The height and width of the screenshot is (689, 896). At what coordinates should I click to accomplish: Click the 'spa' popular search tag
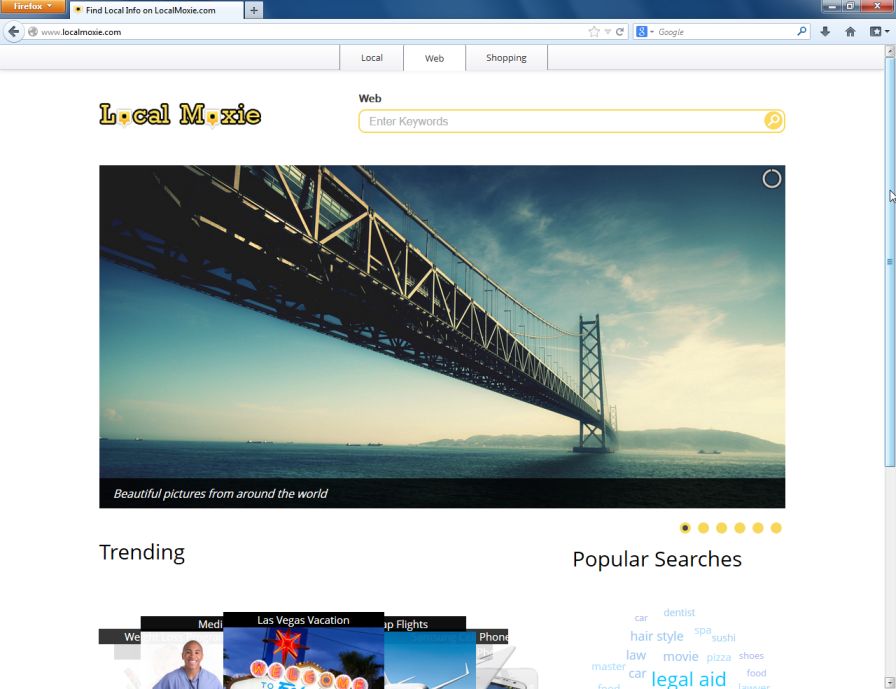click(702, 630)
